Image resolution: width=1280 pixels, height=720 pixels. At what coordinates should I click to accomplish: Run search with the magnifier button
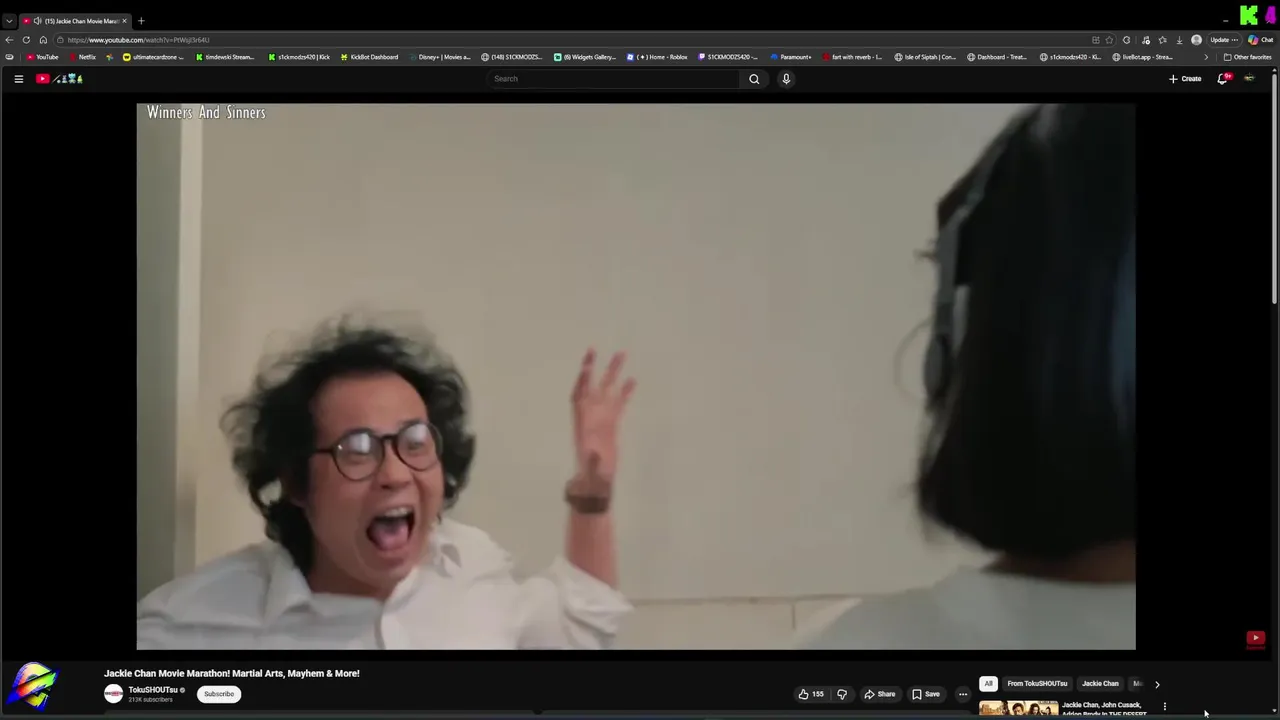click(x=754, y=79)
